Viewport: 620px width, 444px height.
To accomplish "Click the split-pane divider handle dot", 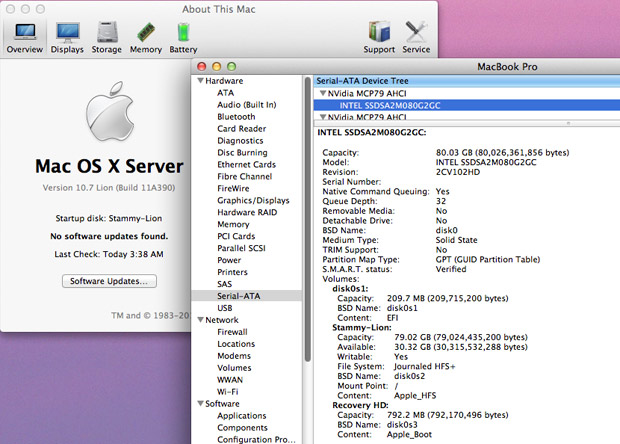I will [x=568, y=123].
